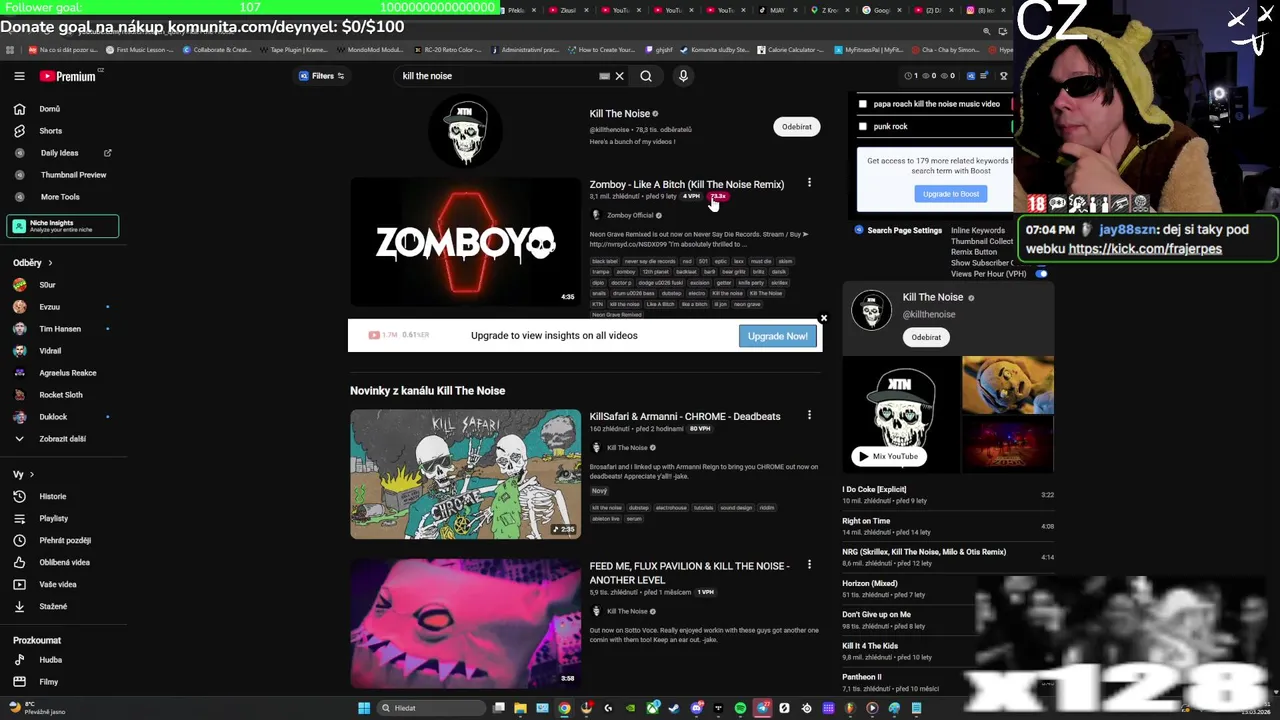The image size is (1280, 720).
Task: Click Upgrade Now! insights button
Action: [x=777, y=336]
